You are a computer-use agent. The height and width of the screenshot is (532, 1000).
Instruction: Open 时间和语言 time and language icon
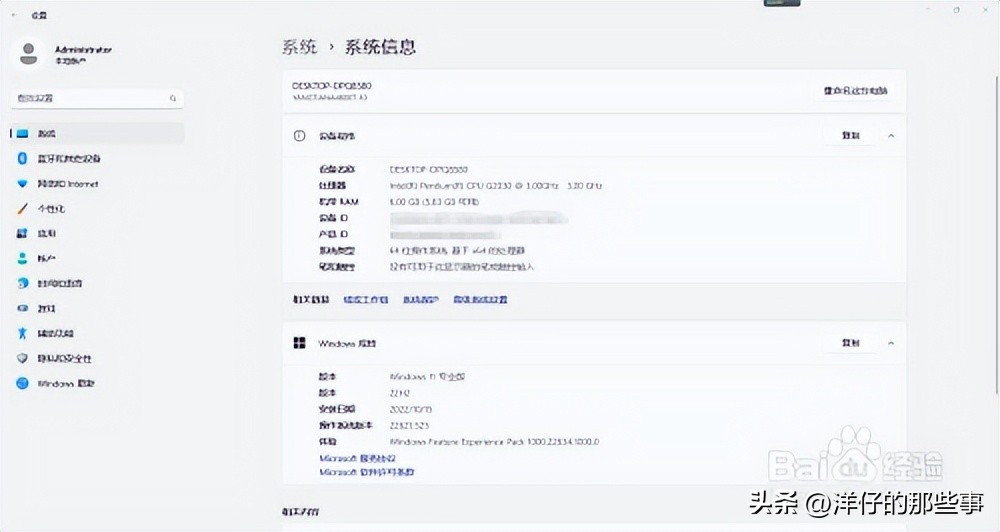pyautogui.click(x=22, y=283)
